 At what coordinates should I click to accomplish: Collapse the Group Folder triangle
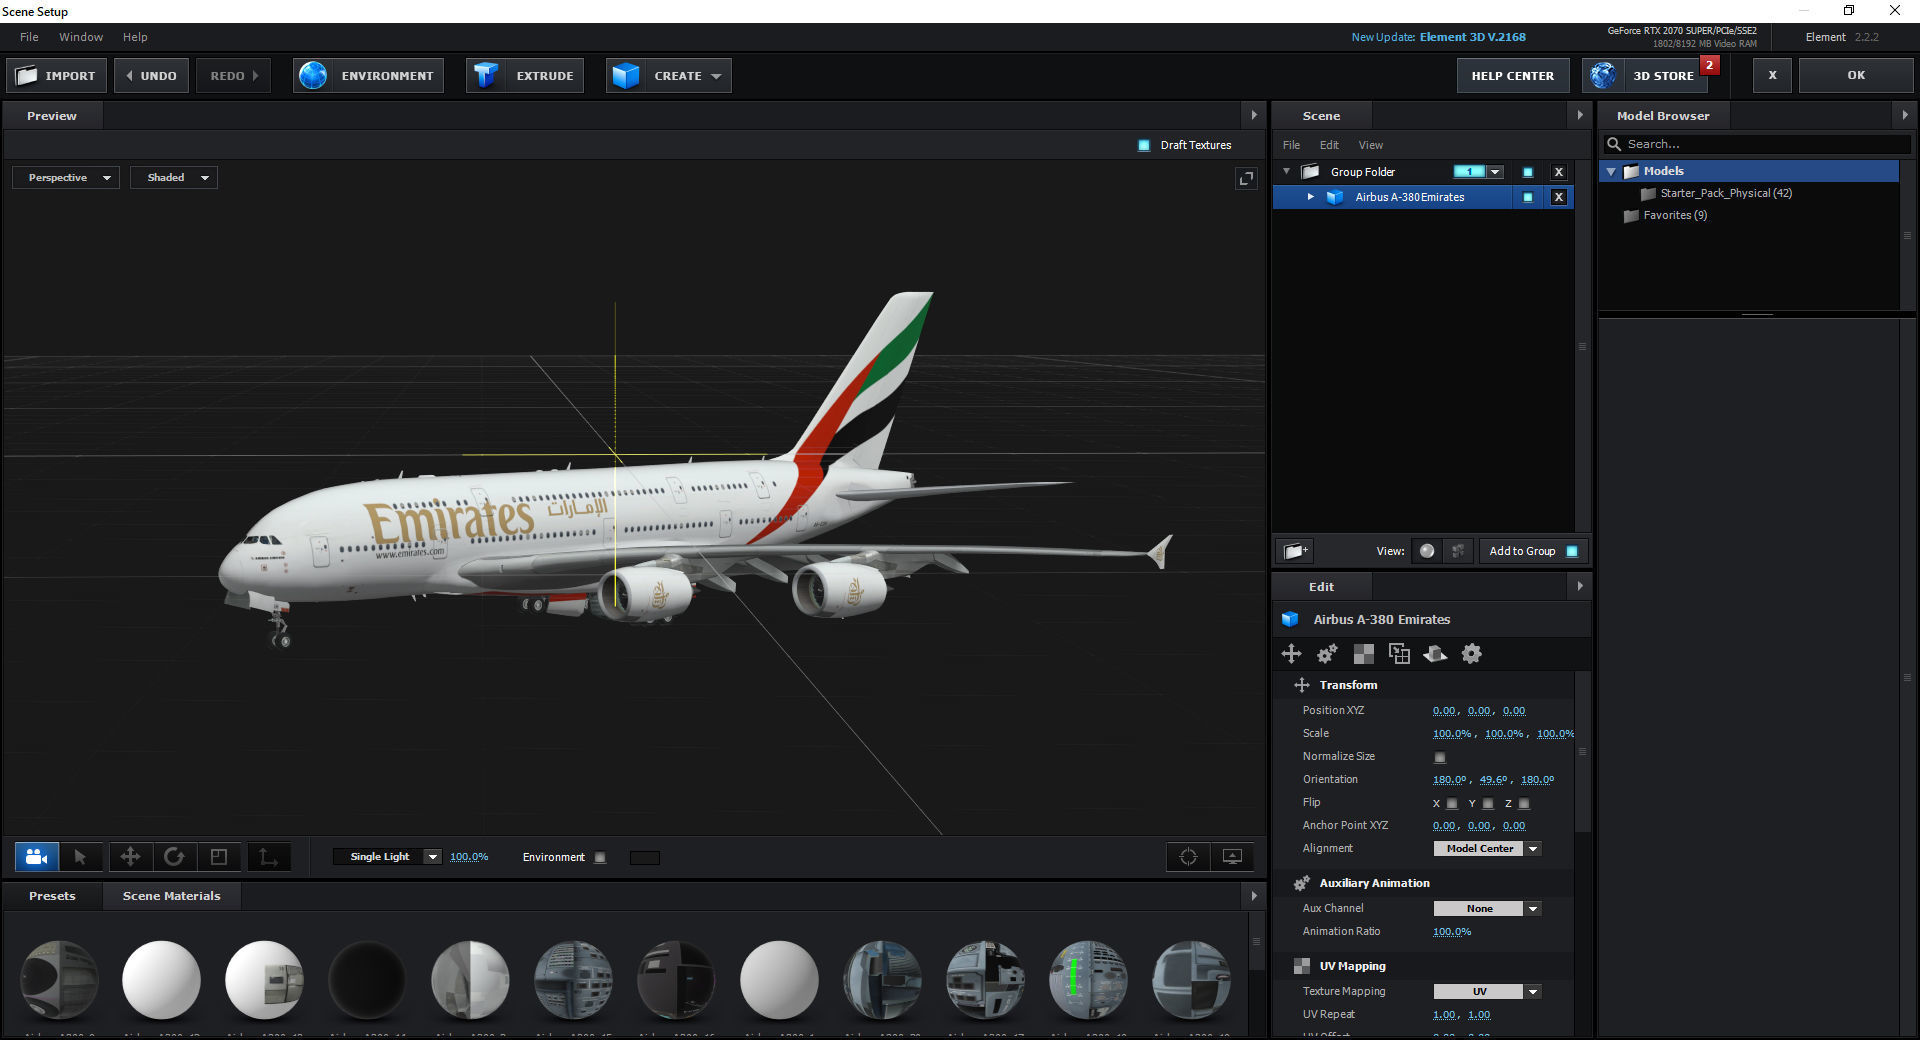click(1287, 172)
